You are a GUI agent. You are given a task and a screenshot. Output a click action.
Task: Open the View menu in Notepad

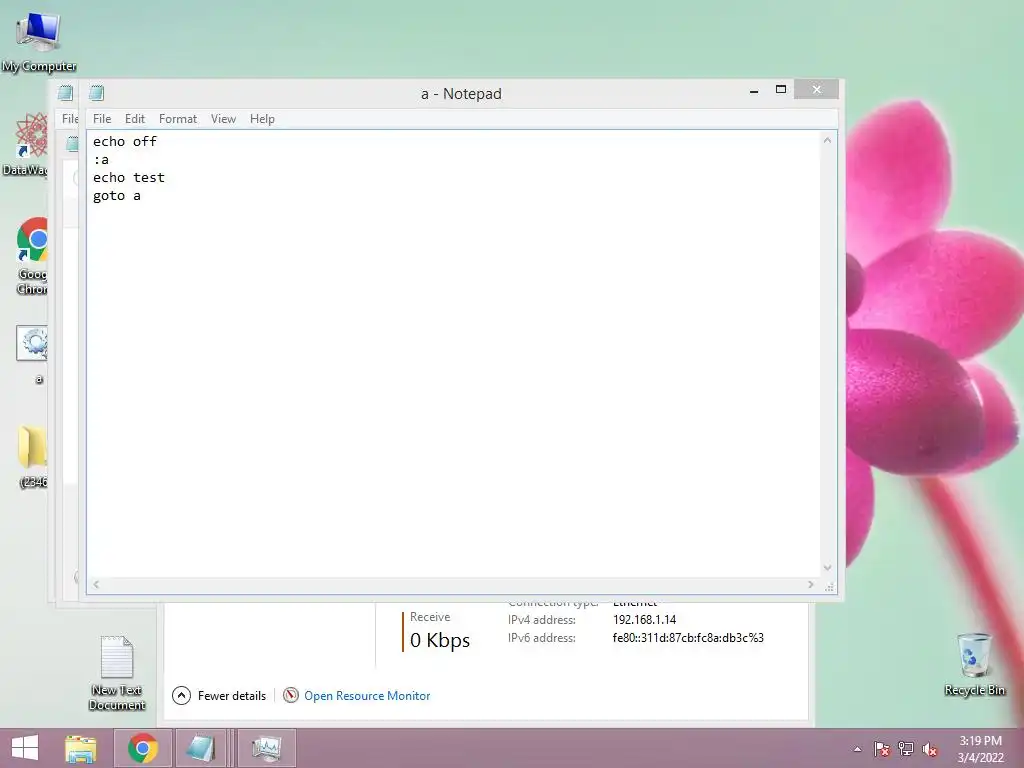[223, 119]
